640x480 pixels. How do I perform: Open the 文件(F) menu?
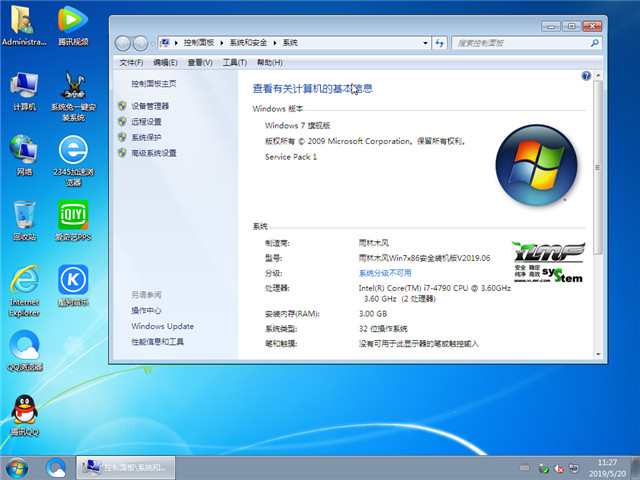pyautogui.click(x=131, y=62)
